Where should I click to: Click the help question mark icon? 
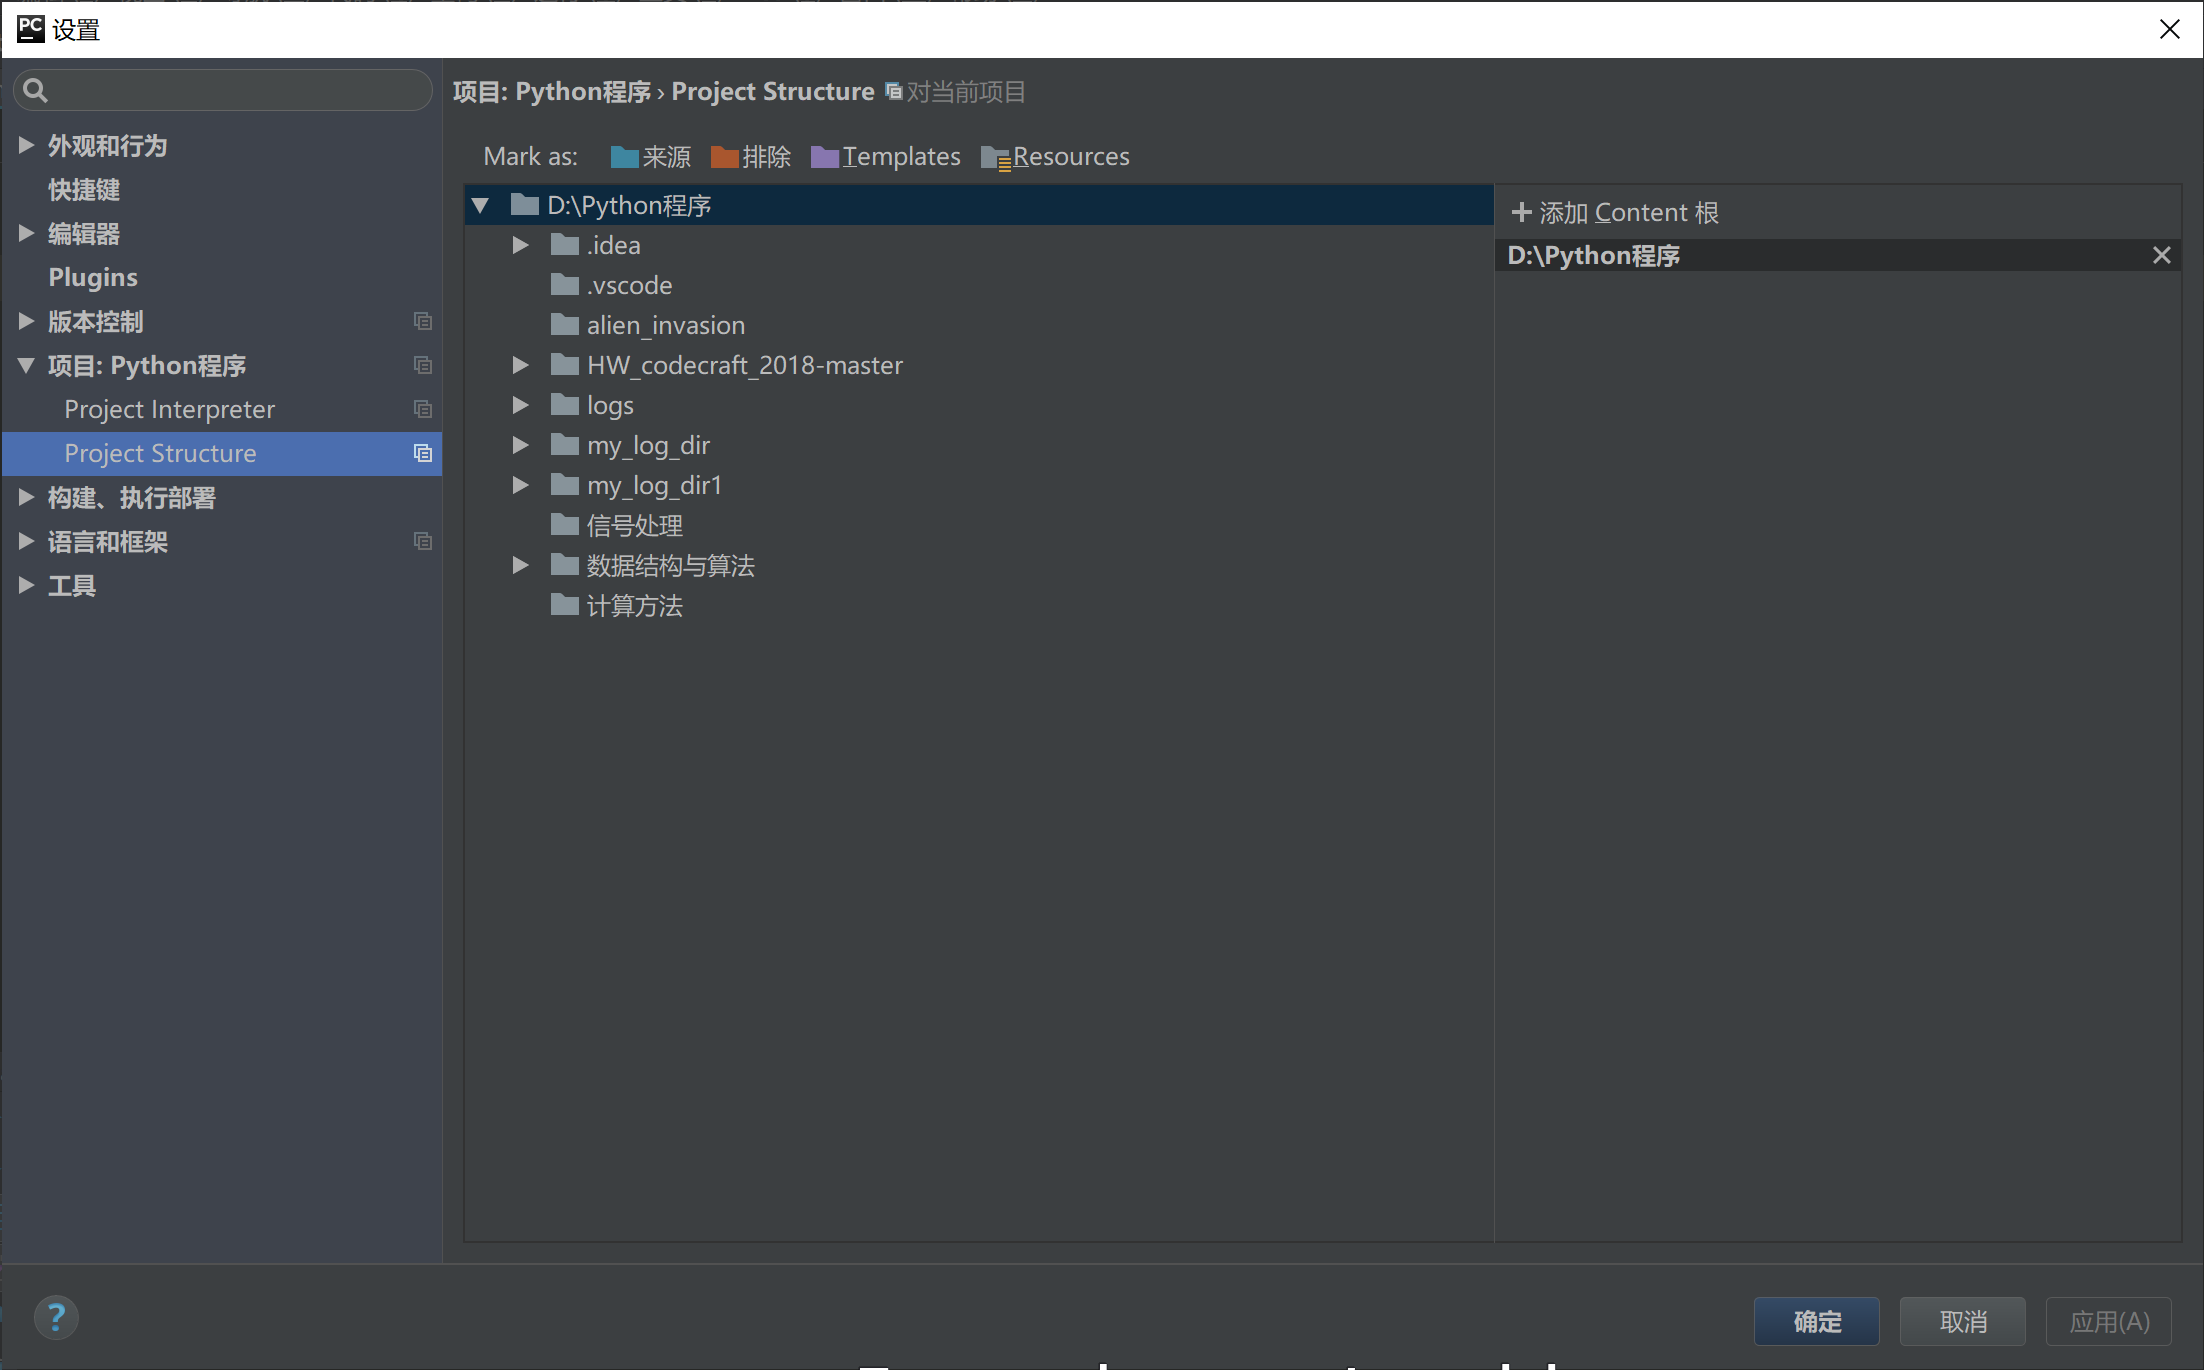click(56, 1318)
